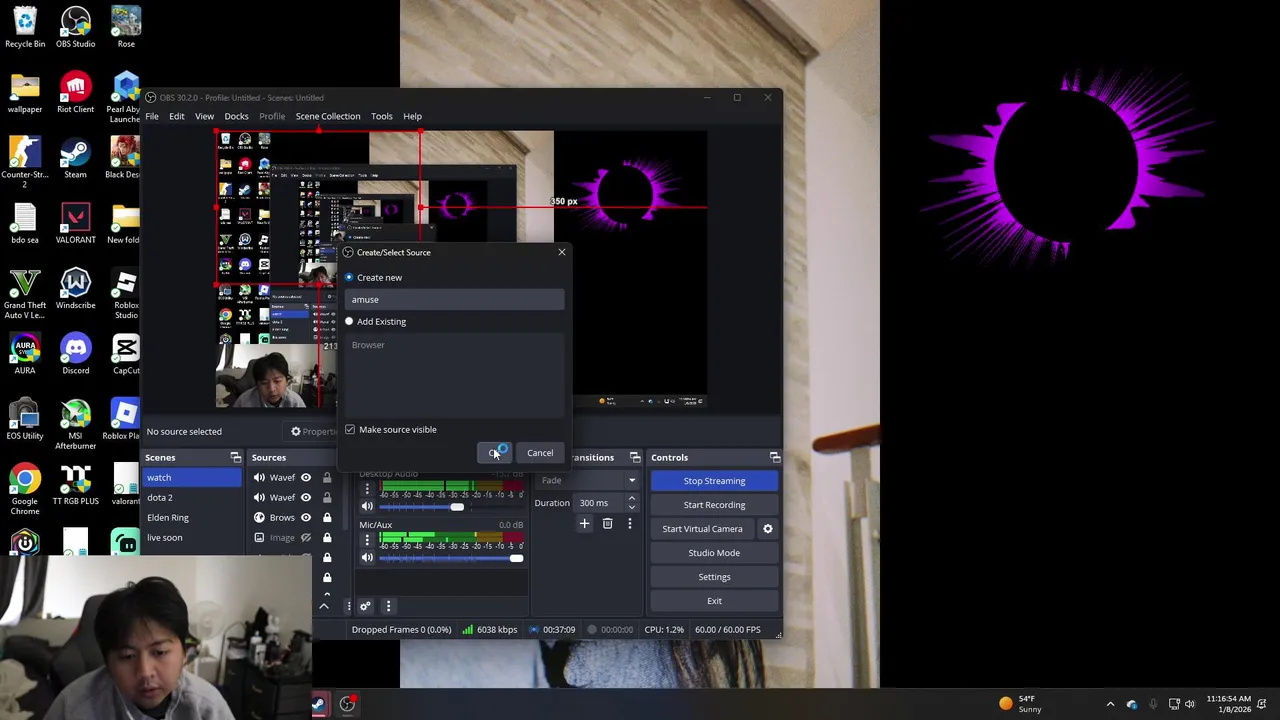Image resolution: width=1280 pixels, height=720 pixels.
Task: Click Start Recording button
Action: click(714, 505)
